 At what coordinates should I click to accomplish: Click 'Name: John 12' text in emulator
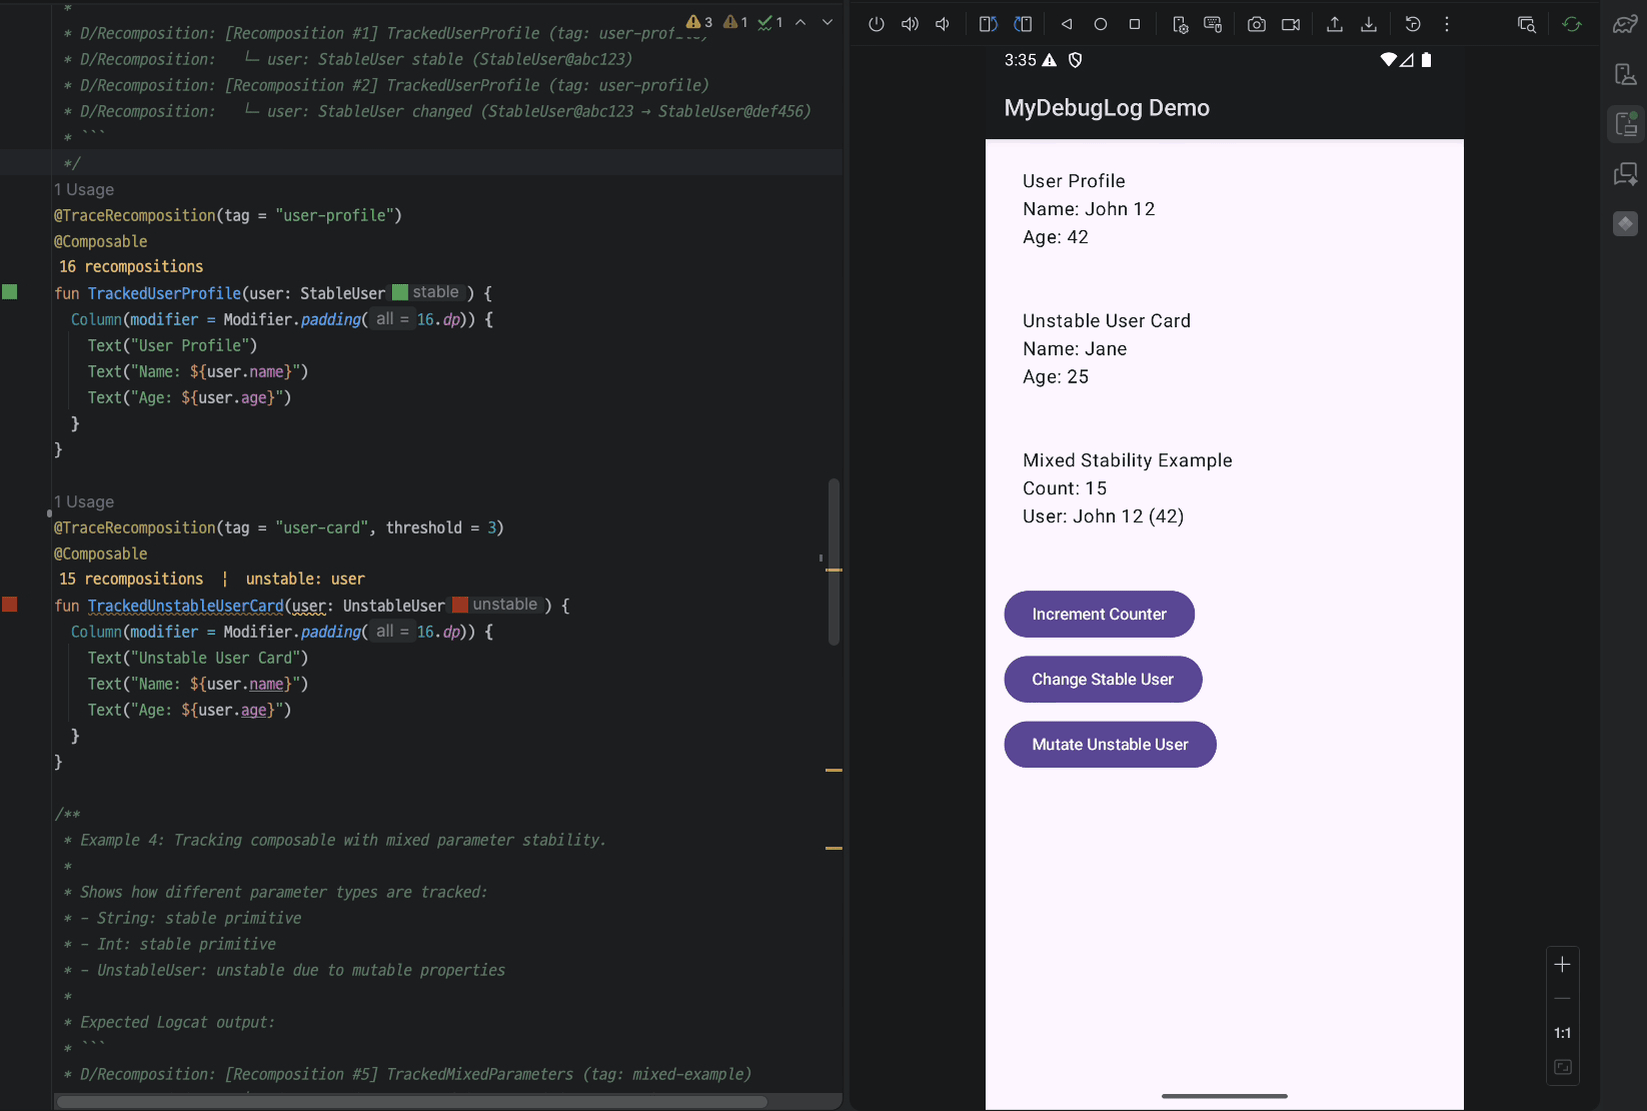coord(1088,209)
